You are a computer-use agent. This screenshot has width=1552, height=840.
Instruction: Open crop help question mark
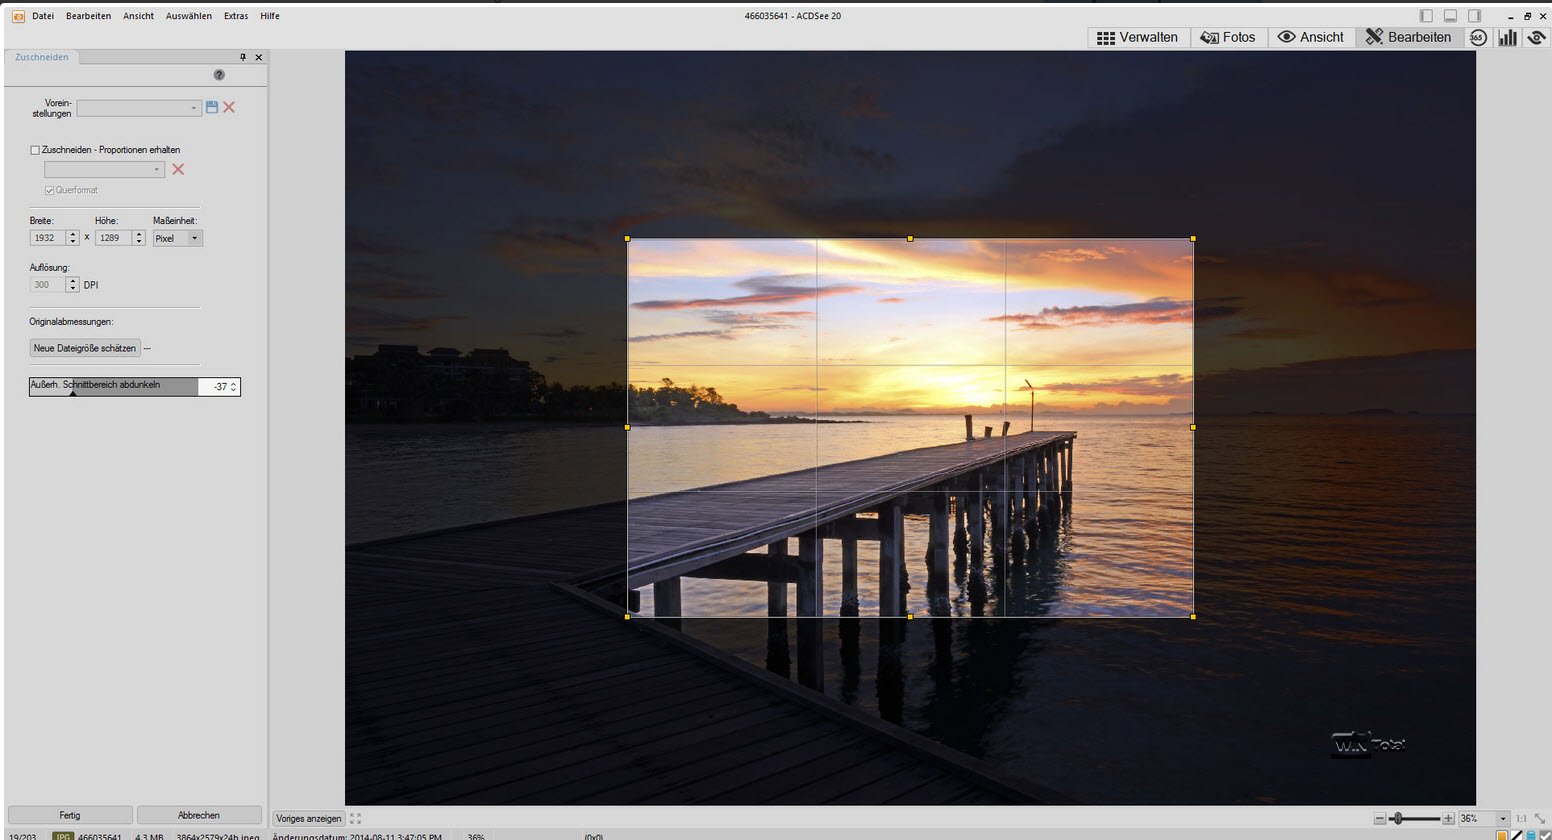pos(219,75)
